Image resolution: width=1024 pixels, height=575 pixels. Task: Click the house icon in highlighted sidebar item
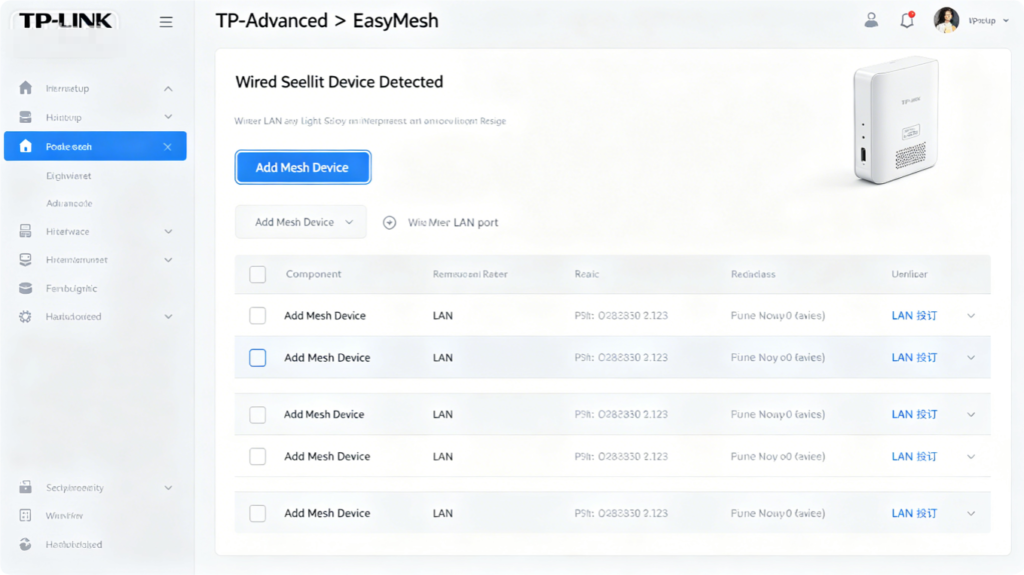point(25,146)
